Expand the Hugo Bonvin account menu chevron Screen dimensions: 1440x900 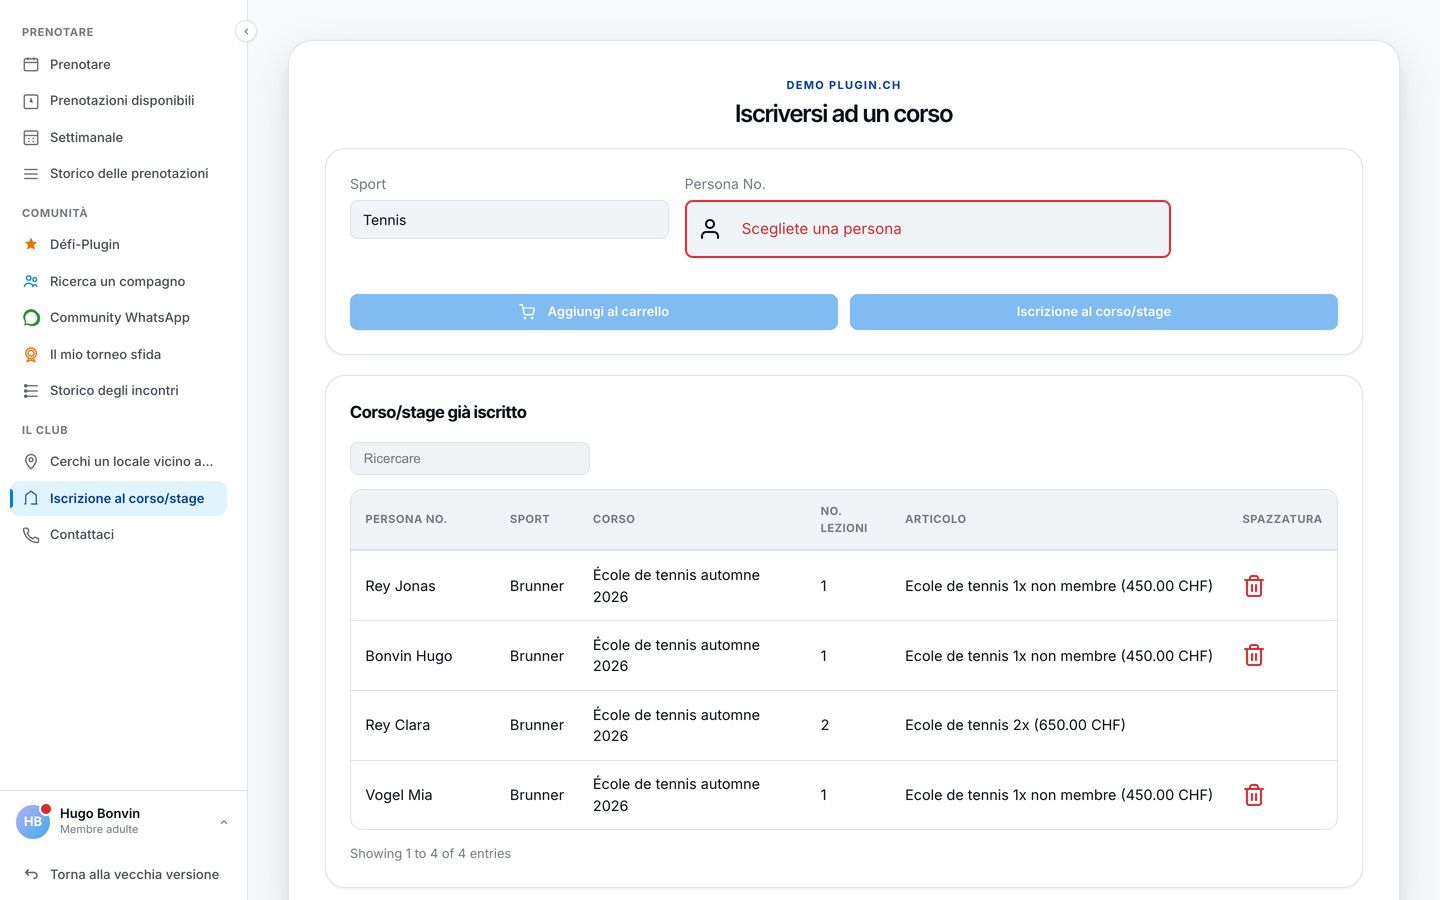pos(224,822)
